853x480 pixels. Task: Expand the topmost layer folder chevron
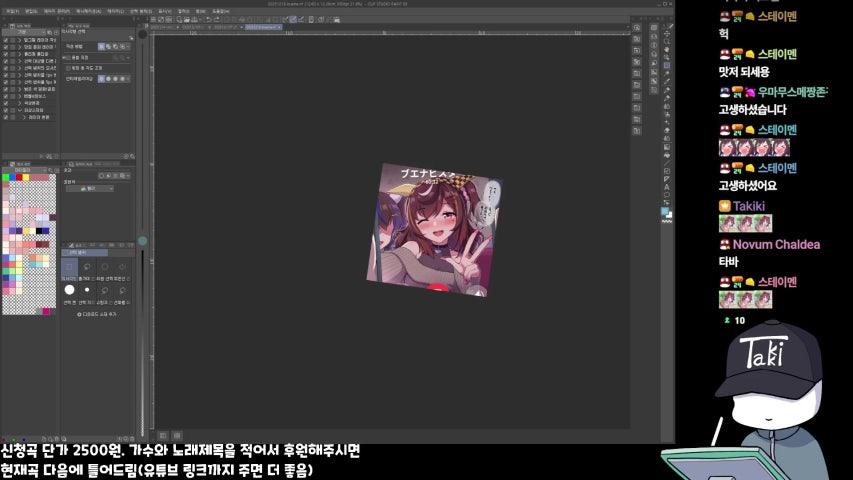pyautogui.click(x=20, y=40)
